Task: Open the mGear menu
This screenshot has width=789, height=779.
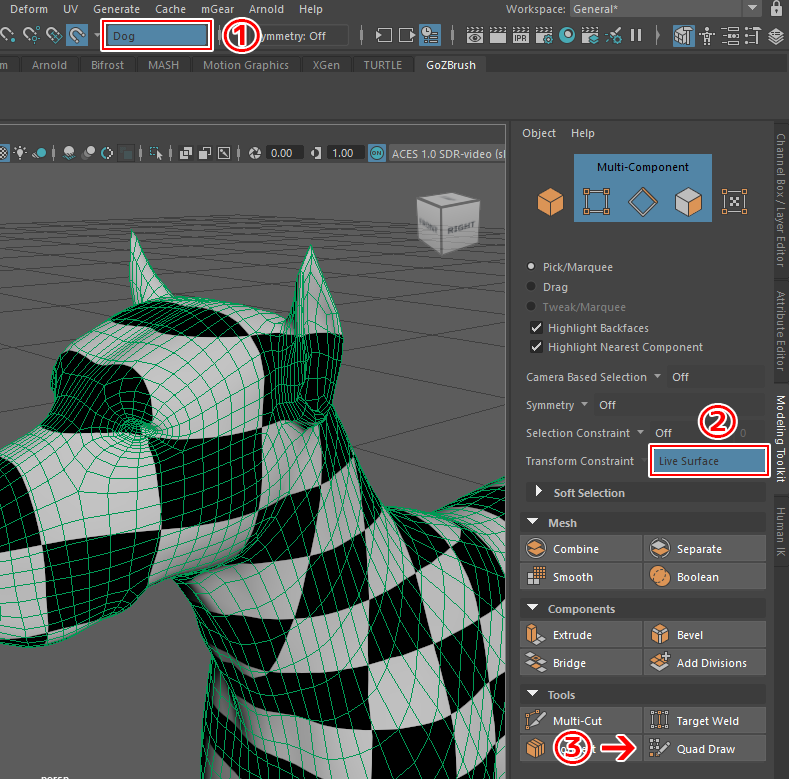Action: pyautogui.click(x=217, y=9)
